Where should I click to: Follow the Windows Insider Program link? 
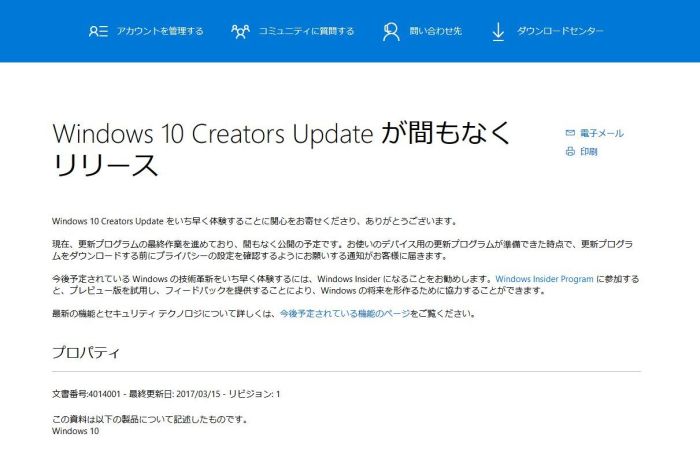pyautogui.click(x=544, y=279)
